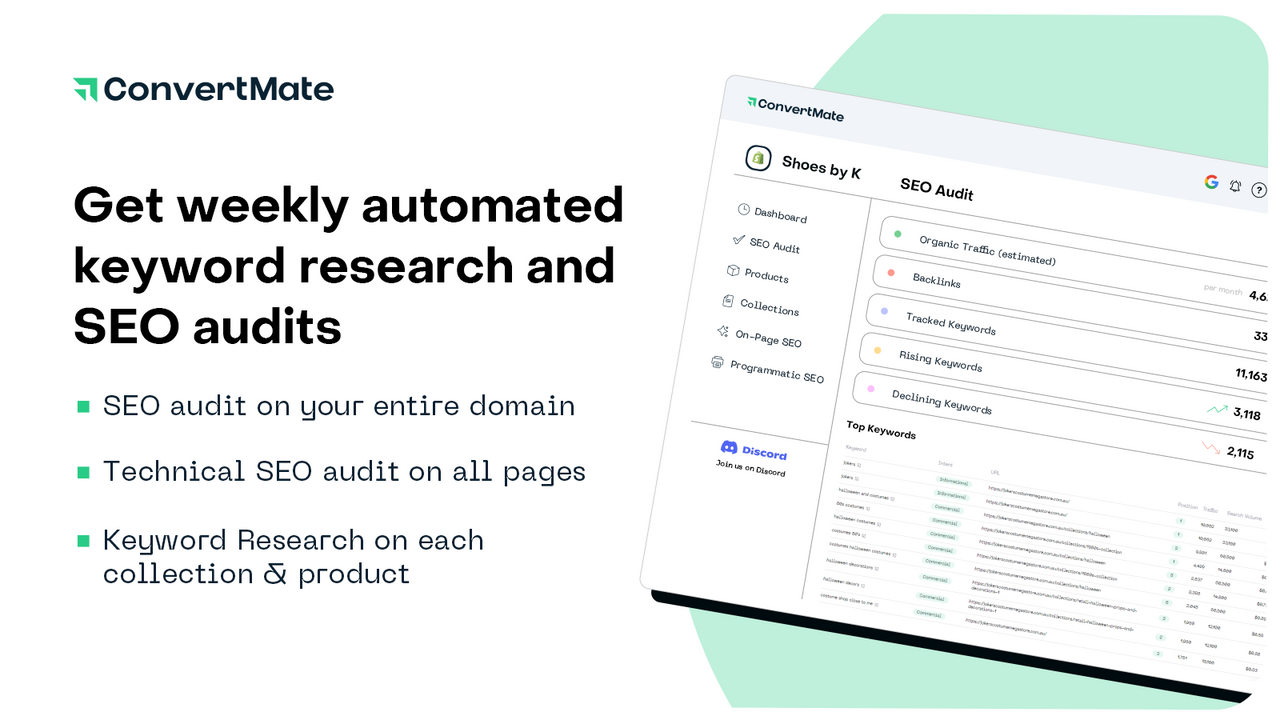Click the 2,115 value
This screenshot has height=720, width=1280.
[1240, 453]
